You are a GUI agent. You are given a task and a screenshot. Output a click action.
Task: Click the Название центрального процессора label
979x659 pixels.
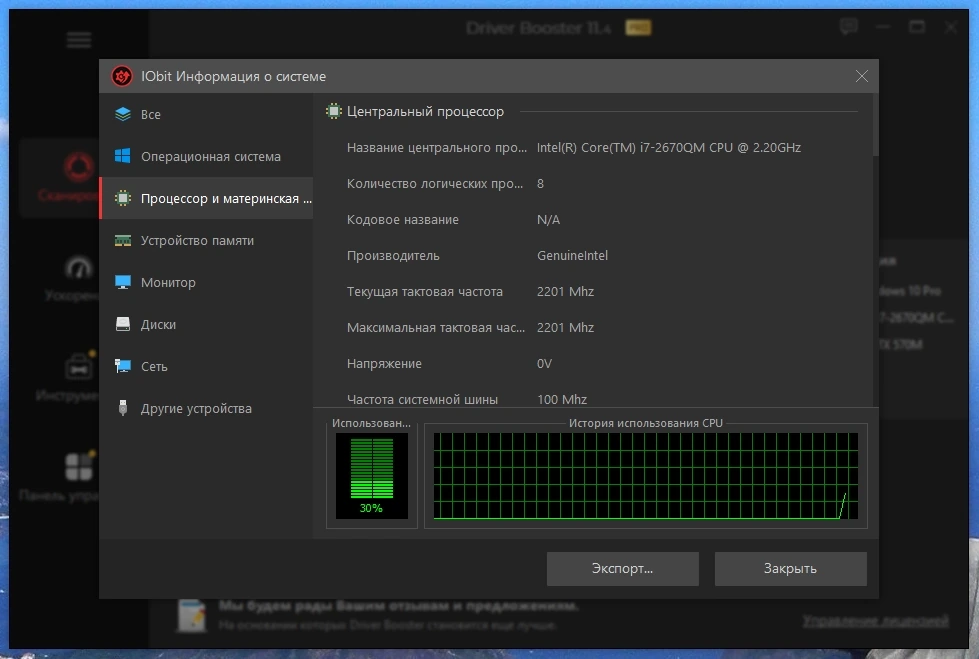pos(437,147)
